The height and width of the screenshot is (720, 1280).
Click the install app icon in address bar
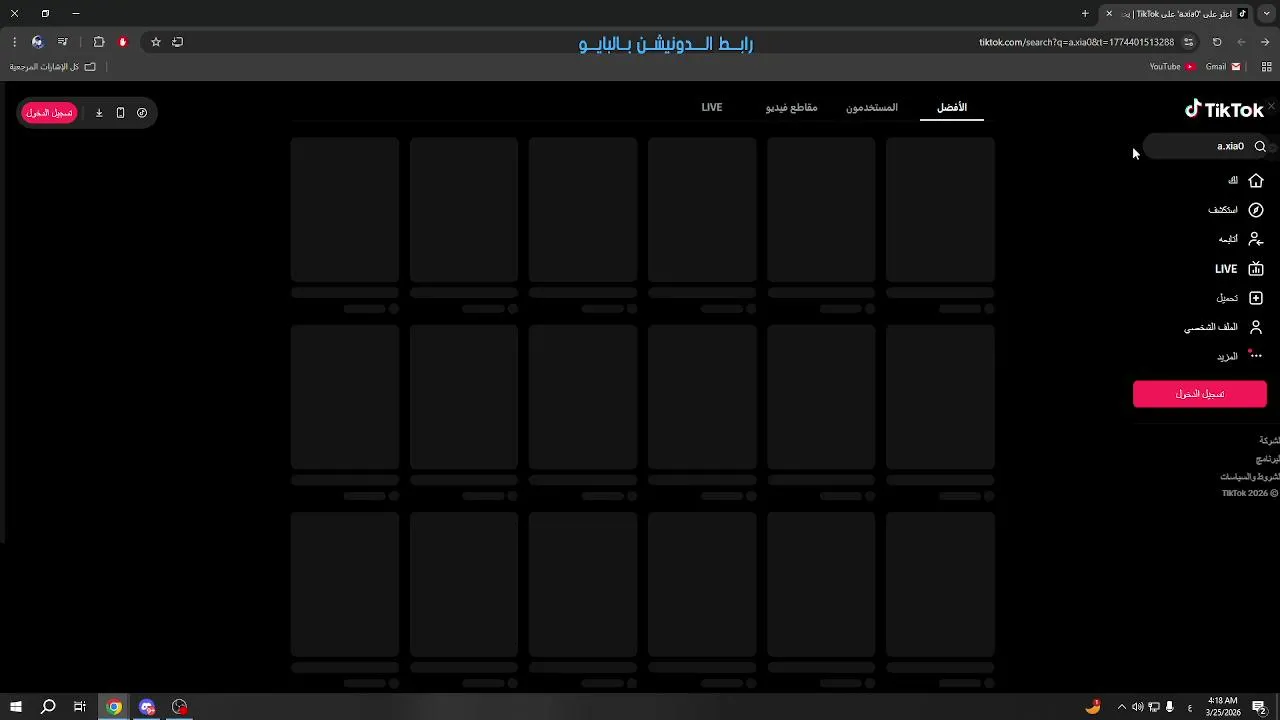pyautogui.click(x=178, y=42)
